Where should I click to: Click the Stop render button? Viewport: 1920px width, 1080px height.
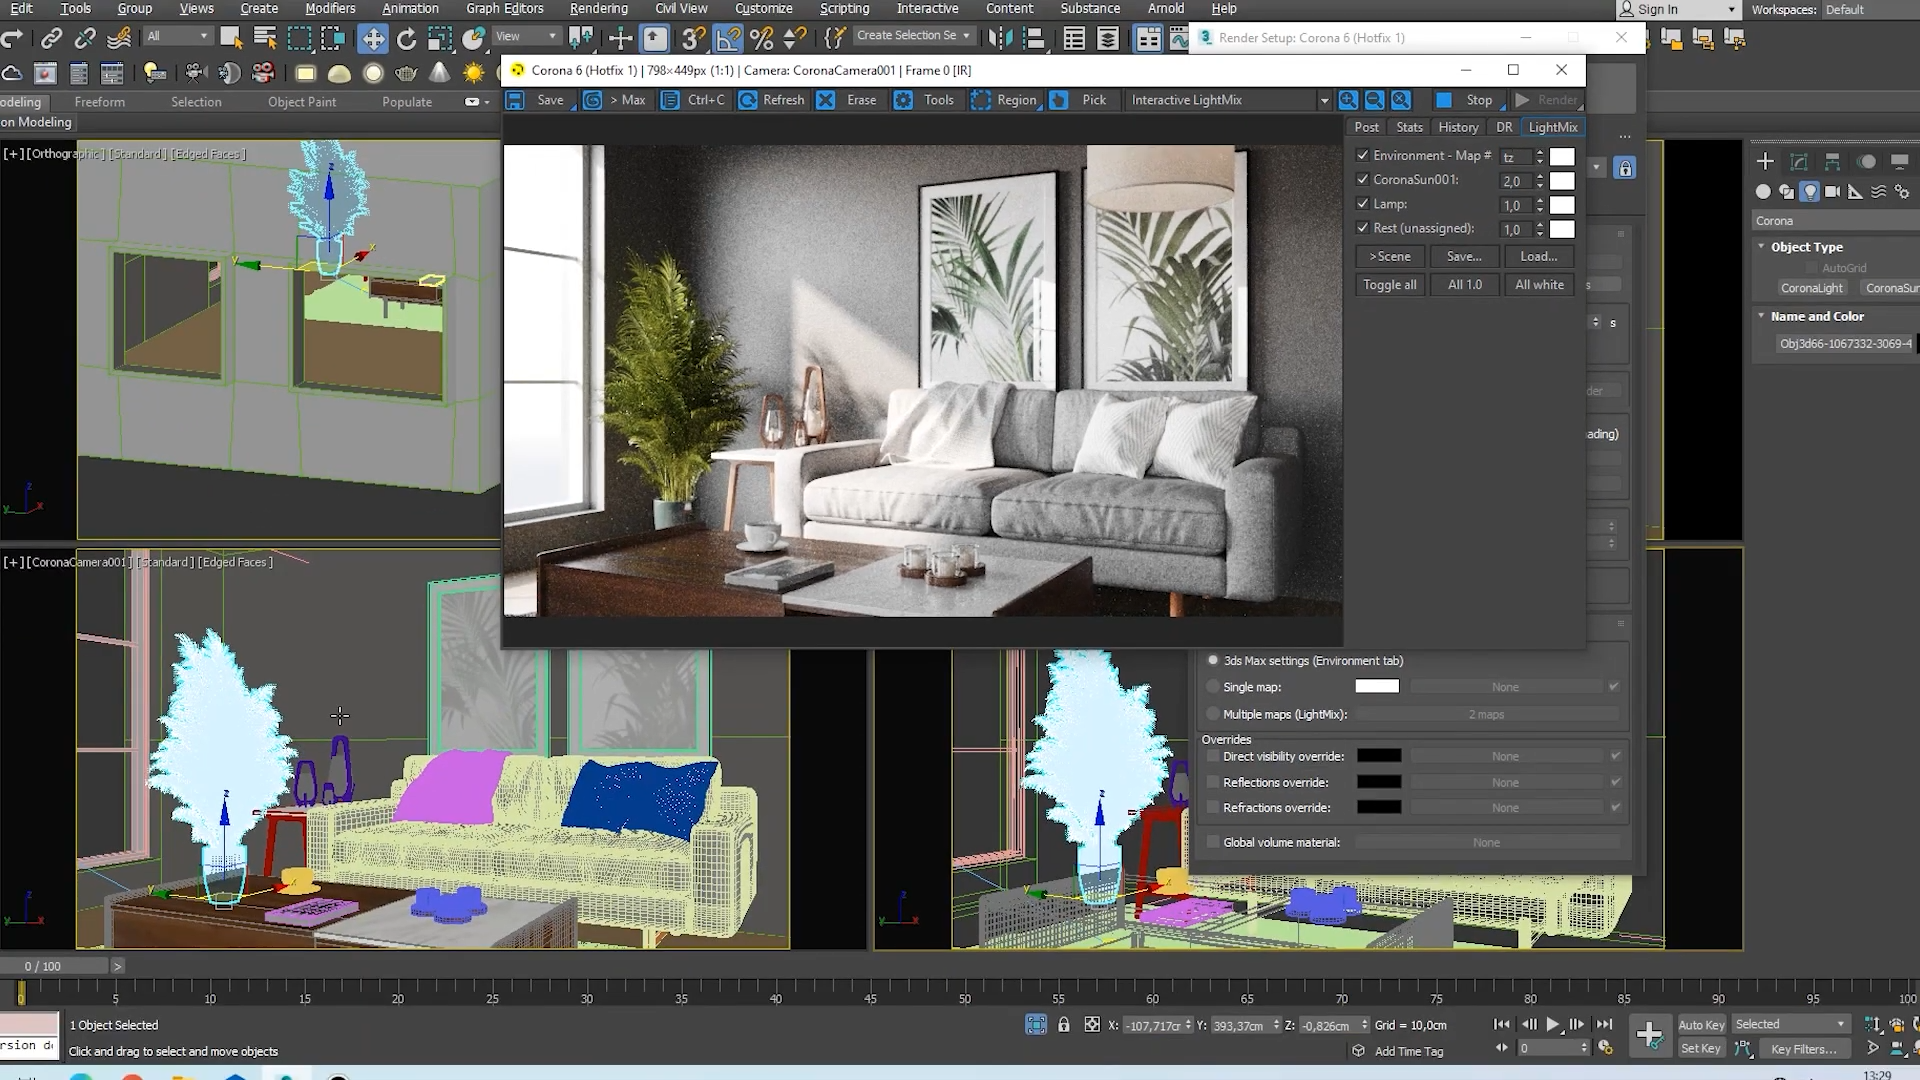pos(1466,99)
